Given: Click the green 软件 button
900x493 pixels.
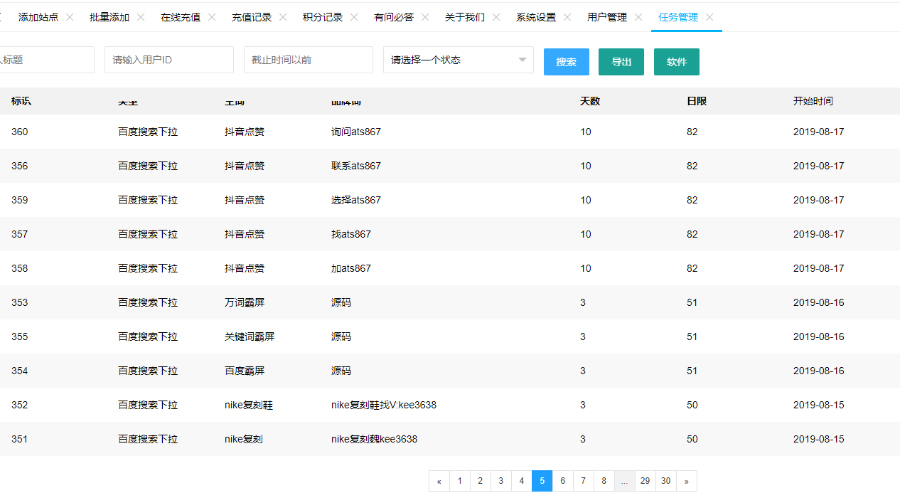Looking at the screenshot, I should pyautogui.click(x=676, y=62).
